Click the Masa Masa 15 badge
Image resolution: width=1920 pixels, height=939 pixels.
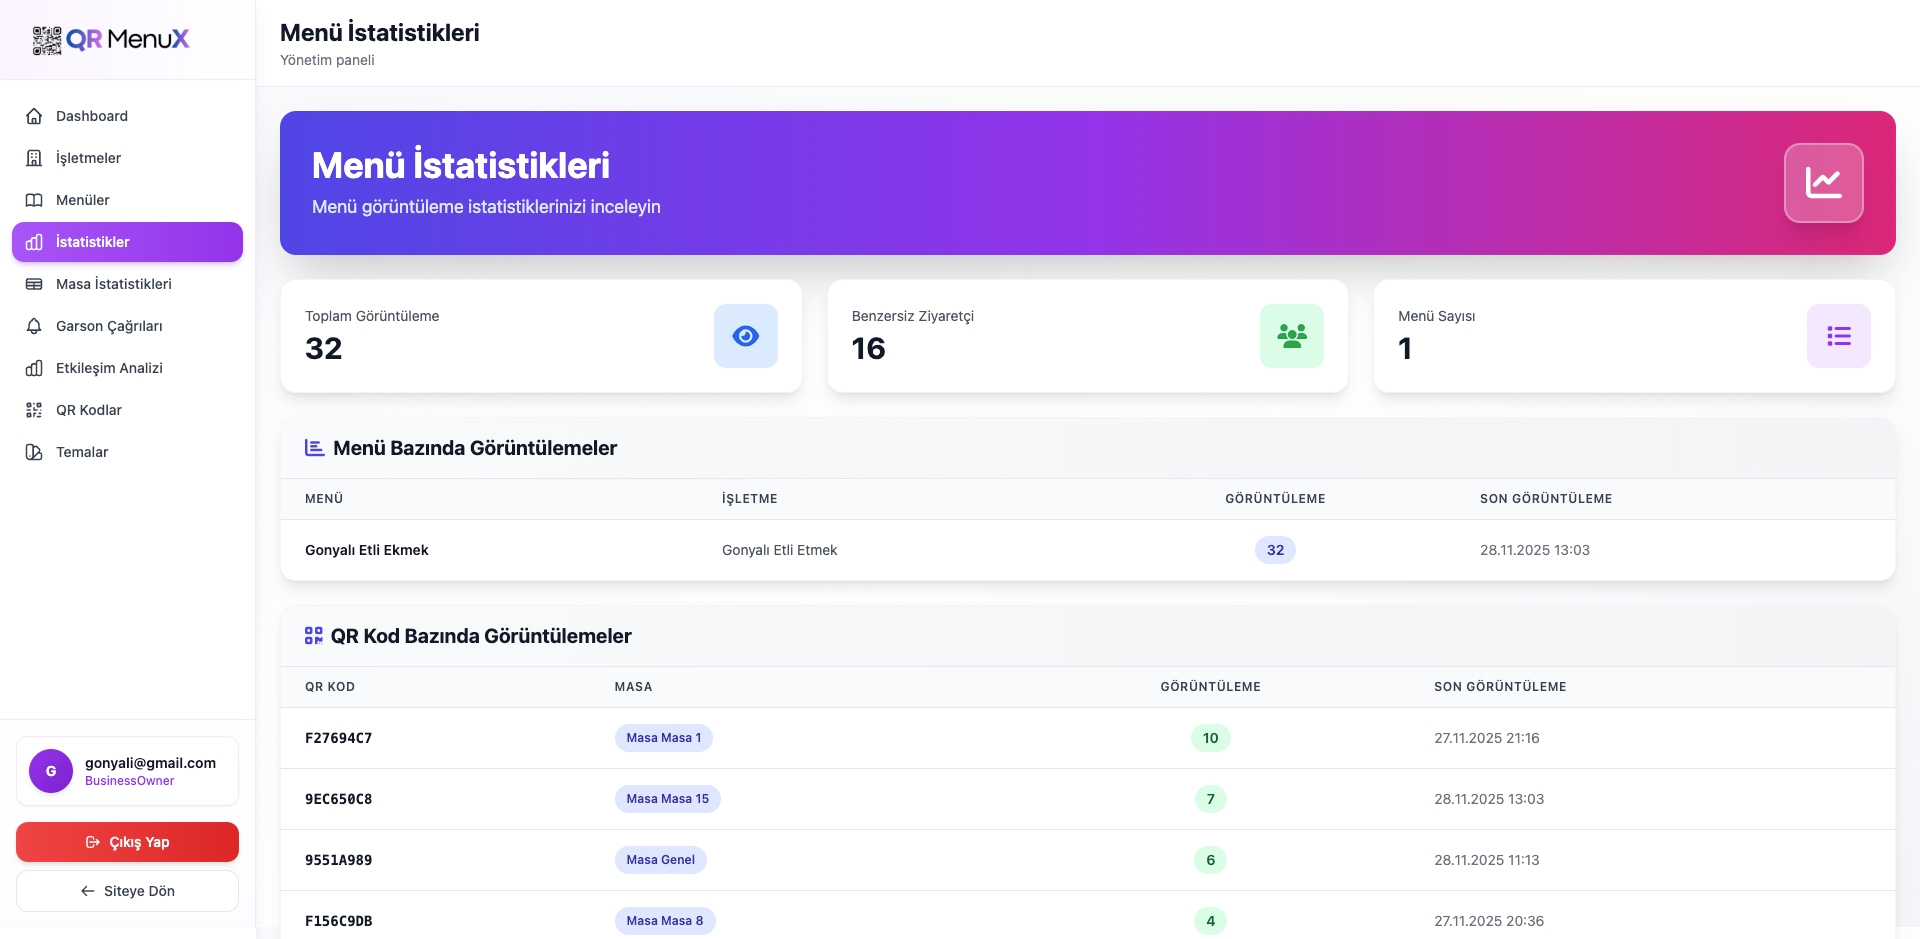click(667, 799)
